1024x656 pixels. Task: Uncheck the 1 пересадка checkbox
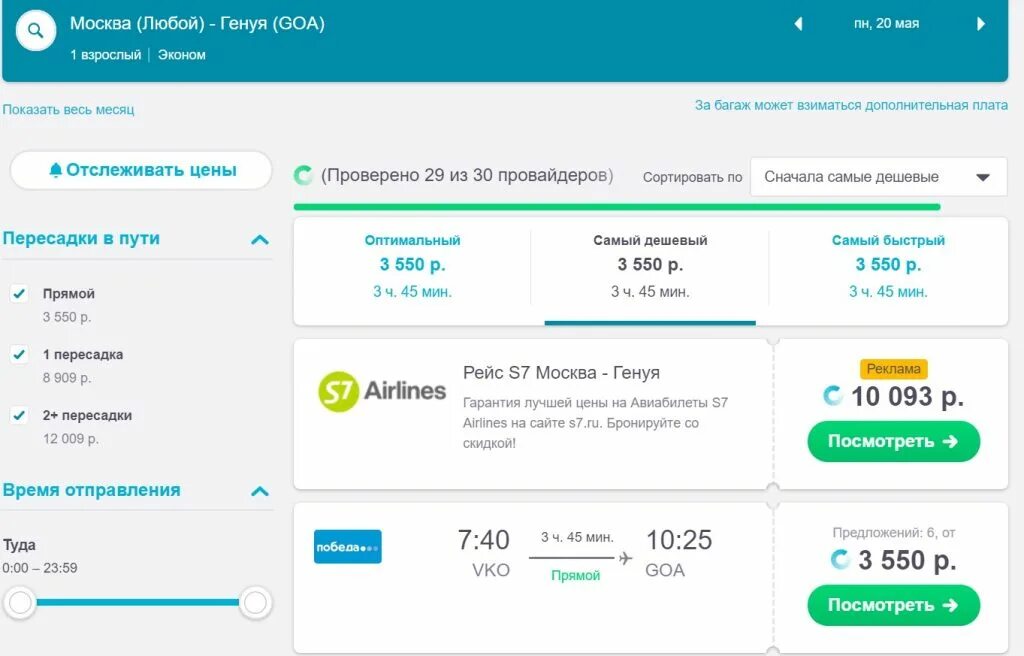(19, 354)
